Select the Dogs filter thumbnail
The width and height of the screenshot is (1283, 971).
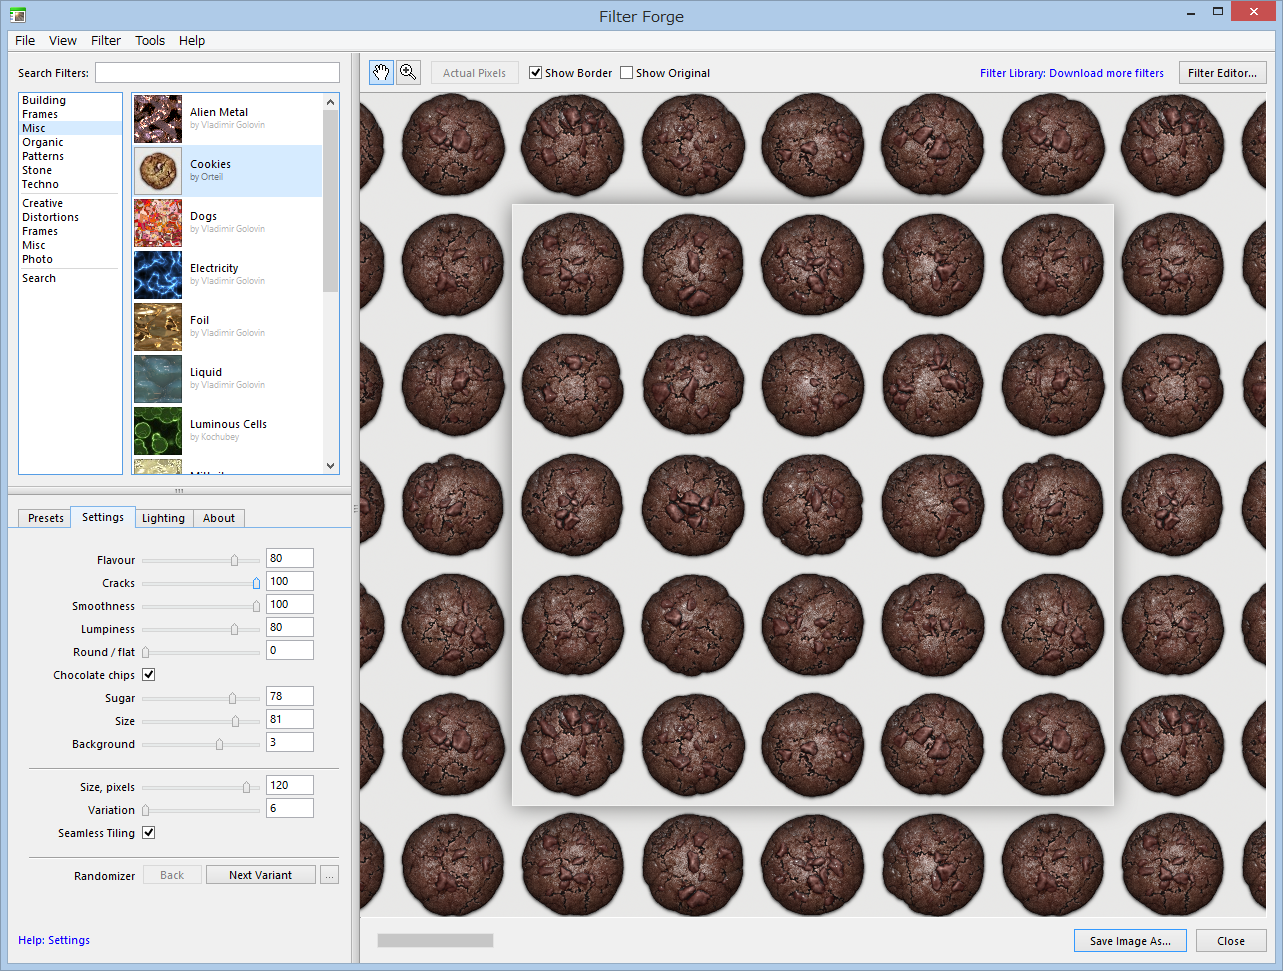[x=158, y=223]
